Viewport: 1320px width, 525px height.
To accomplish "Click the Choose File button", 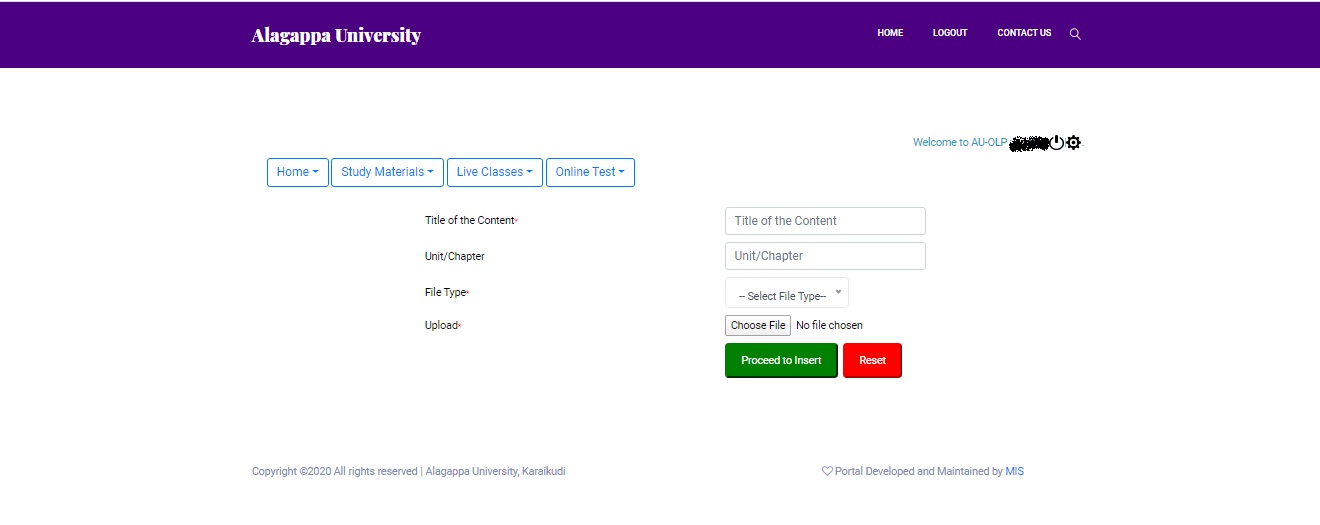I will pyautogui.click(x=758, y=325).
